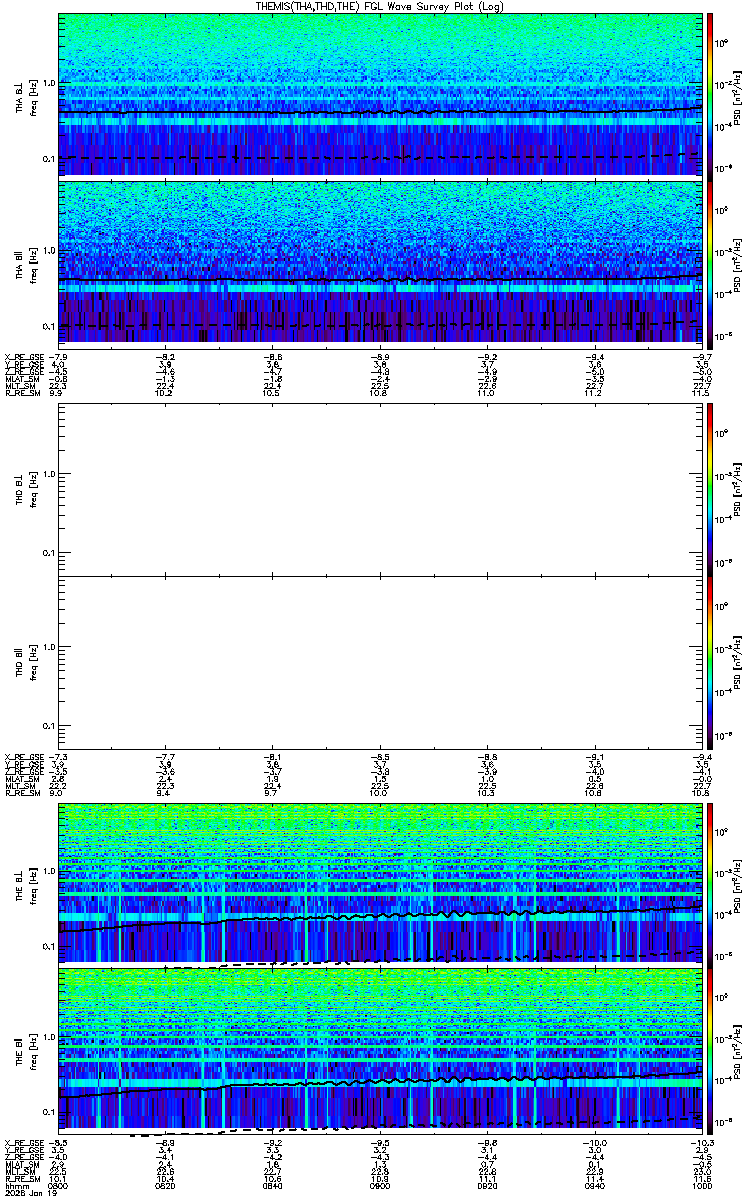Click the color bar beside empty THD B-perpendicular panel
The width and height of the screenshot is (750, 1200).
(x=709, y=489)
